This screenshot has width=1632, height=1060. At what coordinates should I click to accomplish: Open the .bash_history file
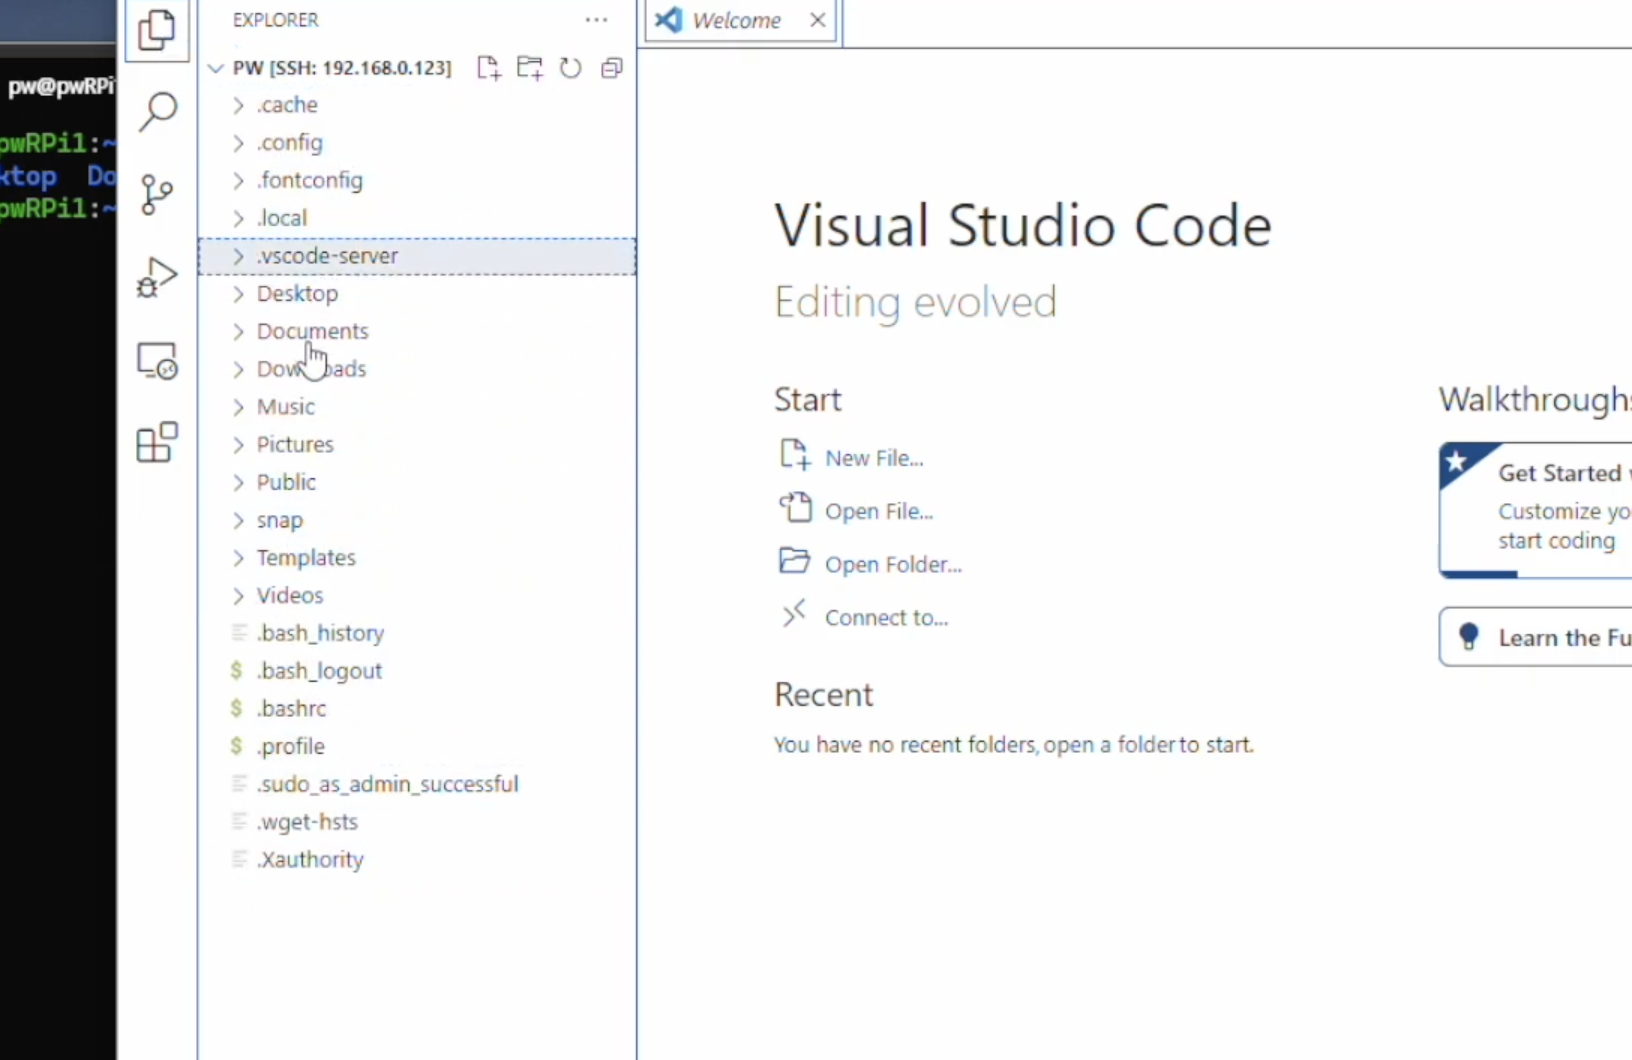pyautogui.click(x=417, y=633)
